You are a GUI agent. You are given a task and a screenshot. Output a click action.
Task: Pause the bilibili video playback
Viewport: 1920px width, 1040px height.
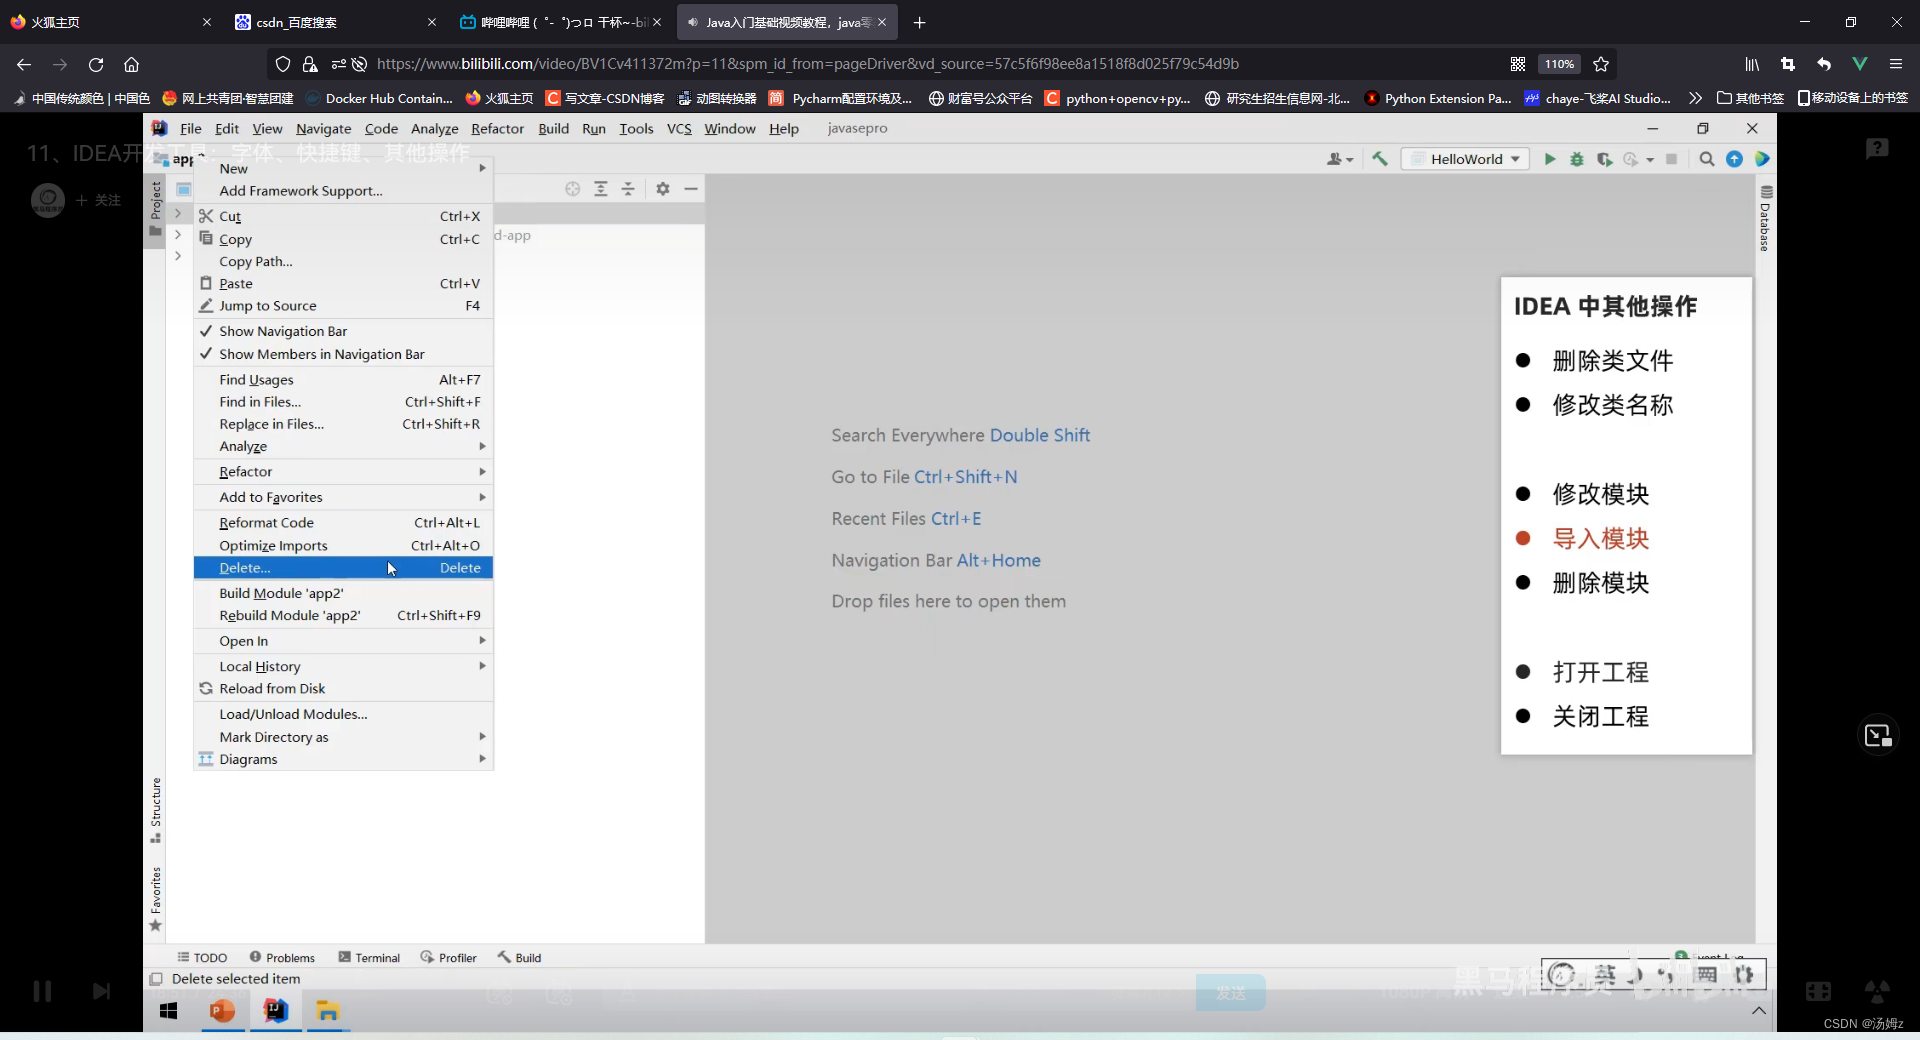[42, 991]
